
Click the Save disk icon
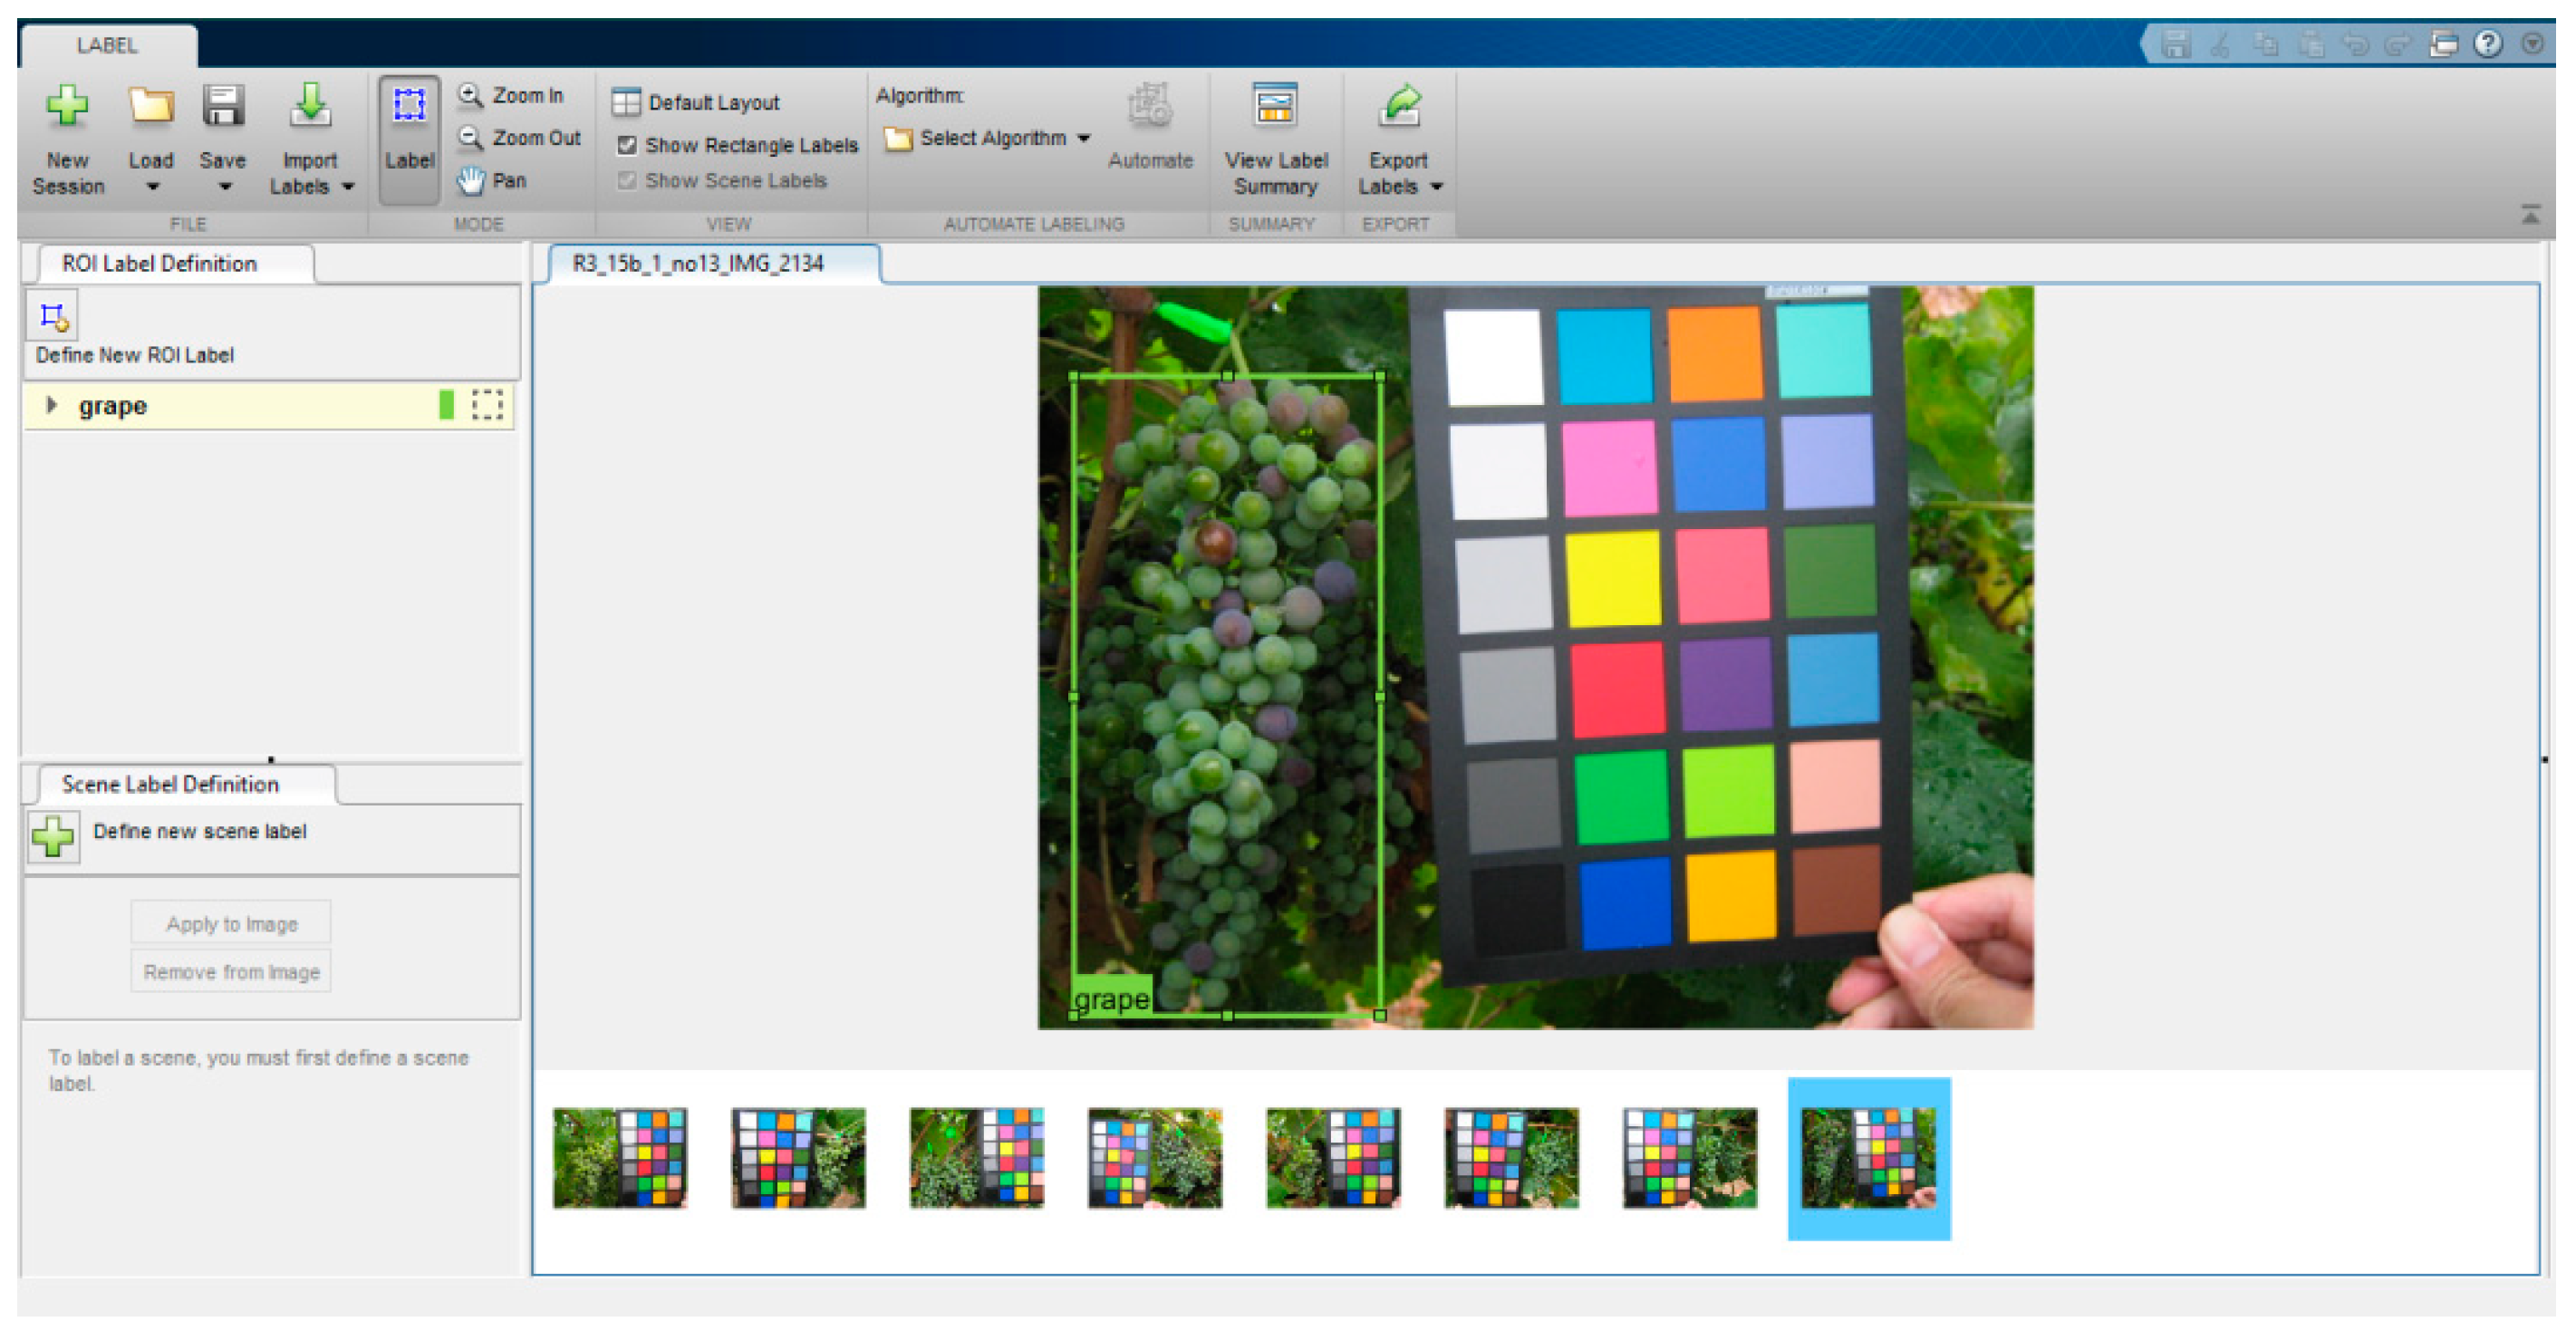tap(222, 106)
